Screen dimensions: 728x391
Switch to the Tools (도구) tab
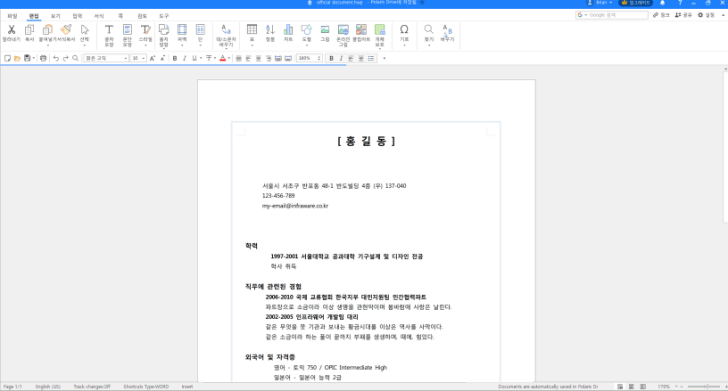pos(164,16)
